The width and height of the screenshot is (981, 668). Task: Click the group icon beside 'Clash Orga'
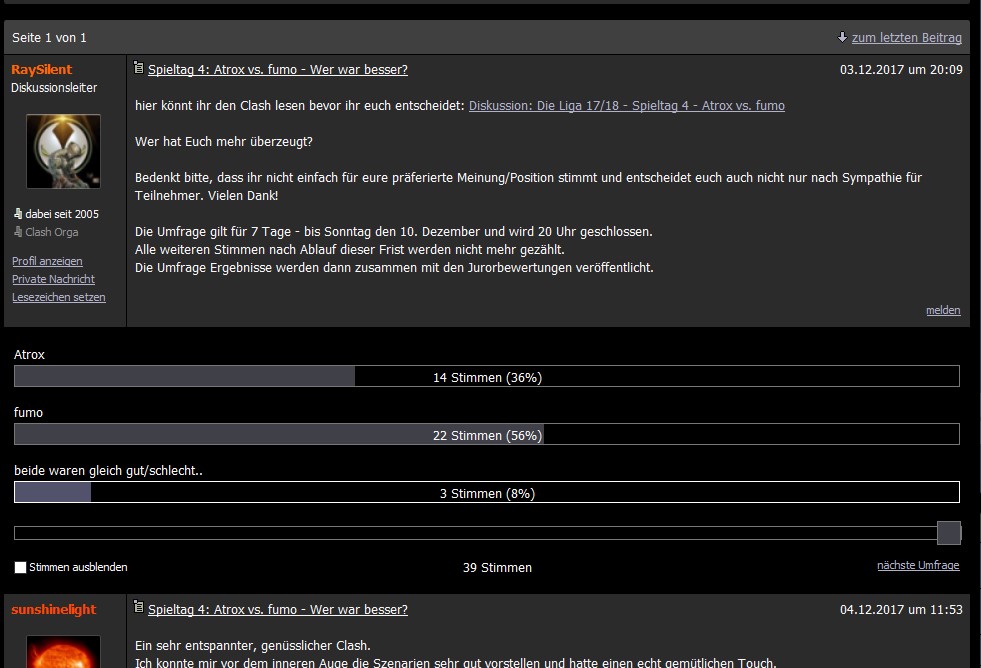pos(18,232)
